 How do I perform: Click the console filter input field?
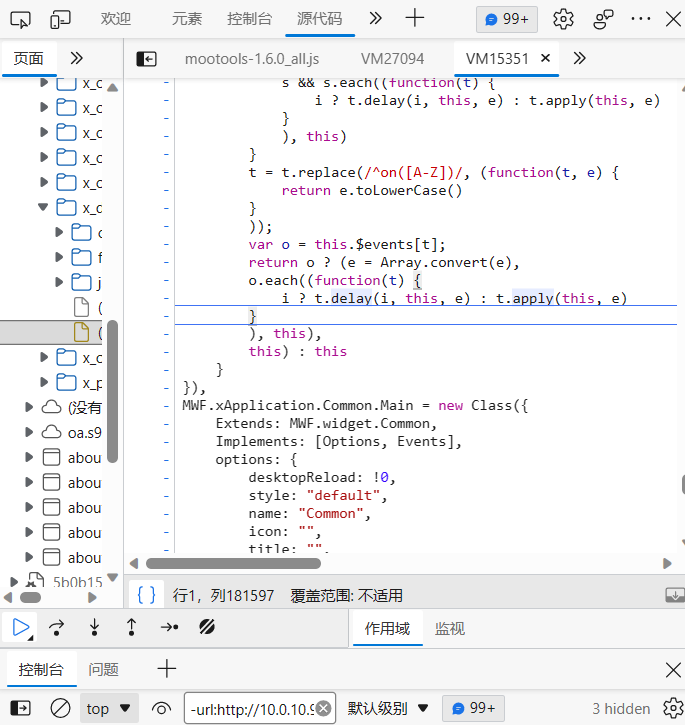(251, 708)
